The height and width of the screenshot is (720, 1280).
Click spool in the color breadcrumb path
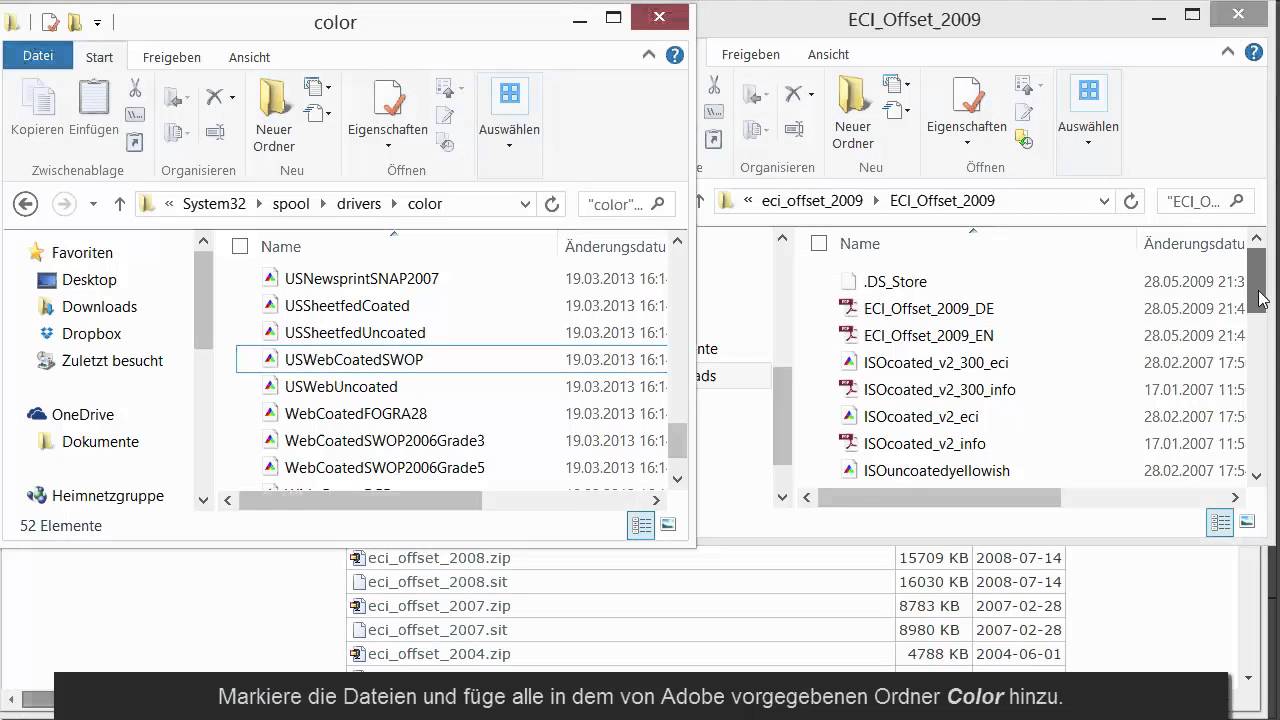(291, 204)
